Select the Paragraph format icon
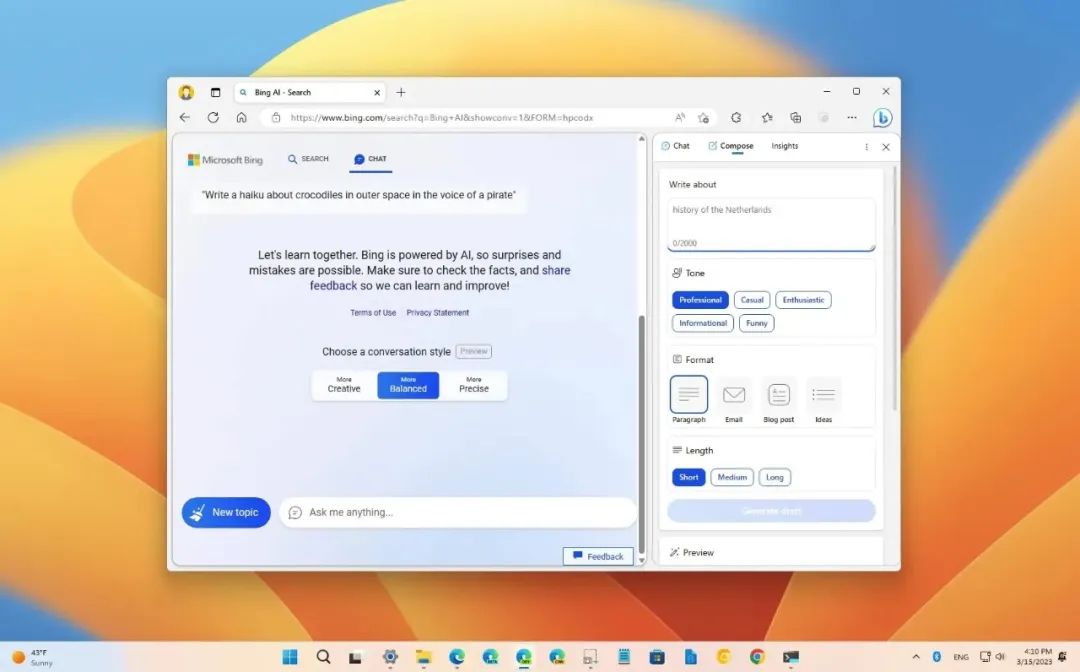This screenshot has width=1080, height=672. point(689,395)
